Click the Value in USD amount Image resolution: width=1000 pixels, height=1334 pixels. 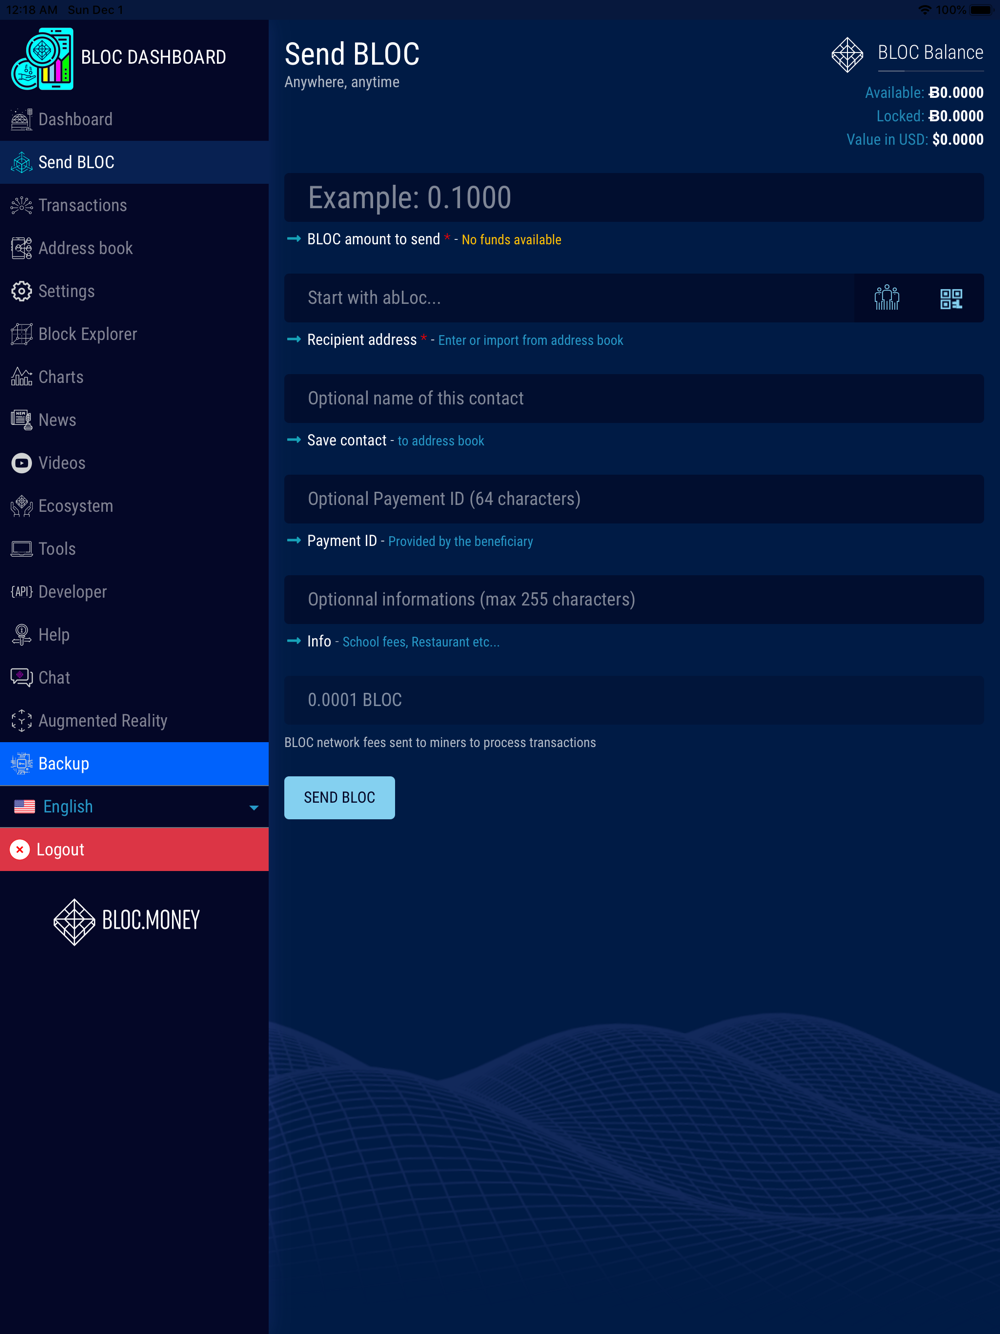click(958, 140)
